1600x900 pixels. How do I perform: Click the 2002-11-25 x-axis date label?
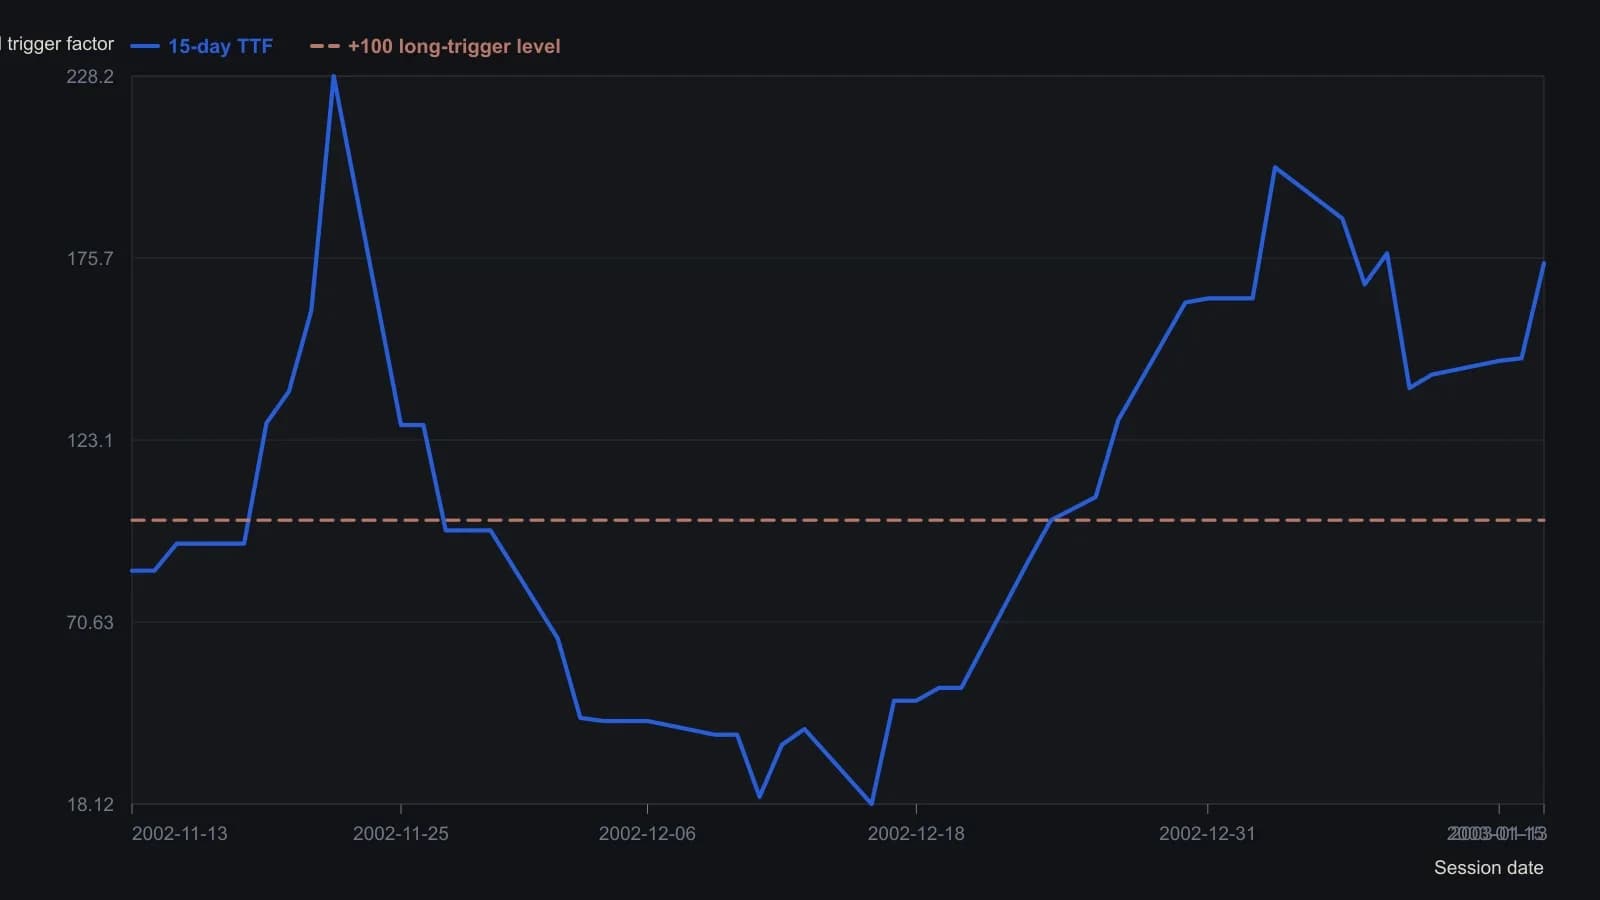pos(401,834)
